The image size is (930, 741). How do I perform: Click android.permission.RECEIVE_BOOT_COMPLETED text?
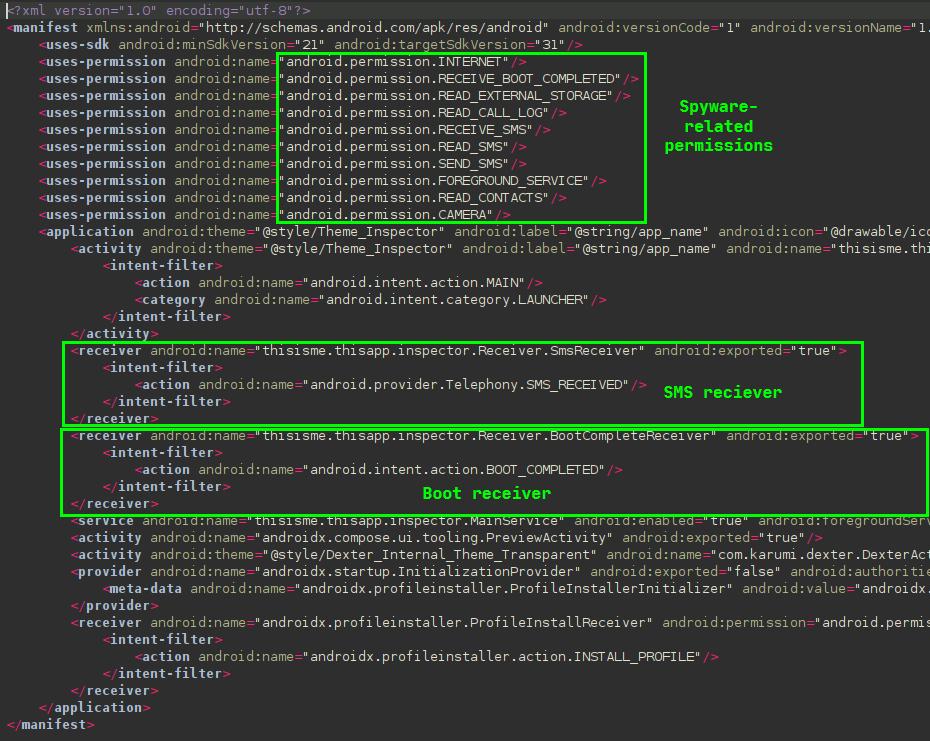tap(450, 79)
